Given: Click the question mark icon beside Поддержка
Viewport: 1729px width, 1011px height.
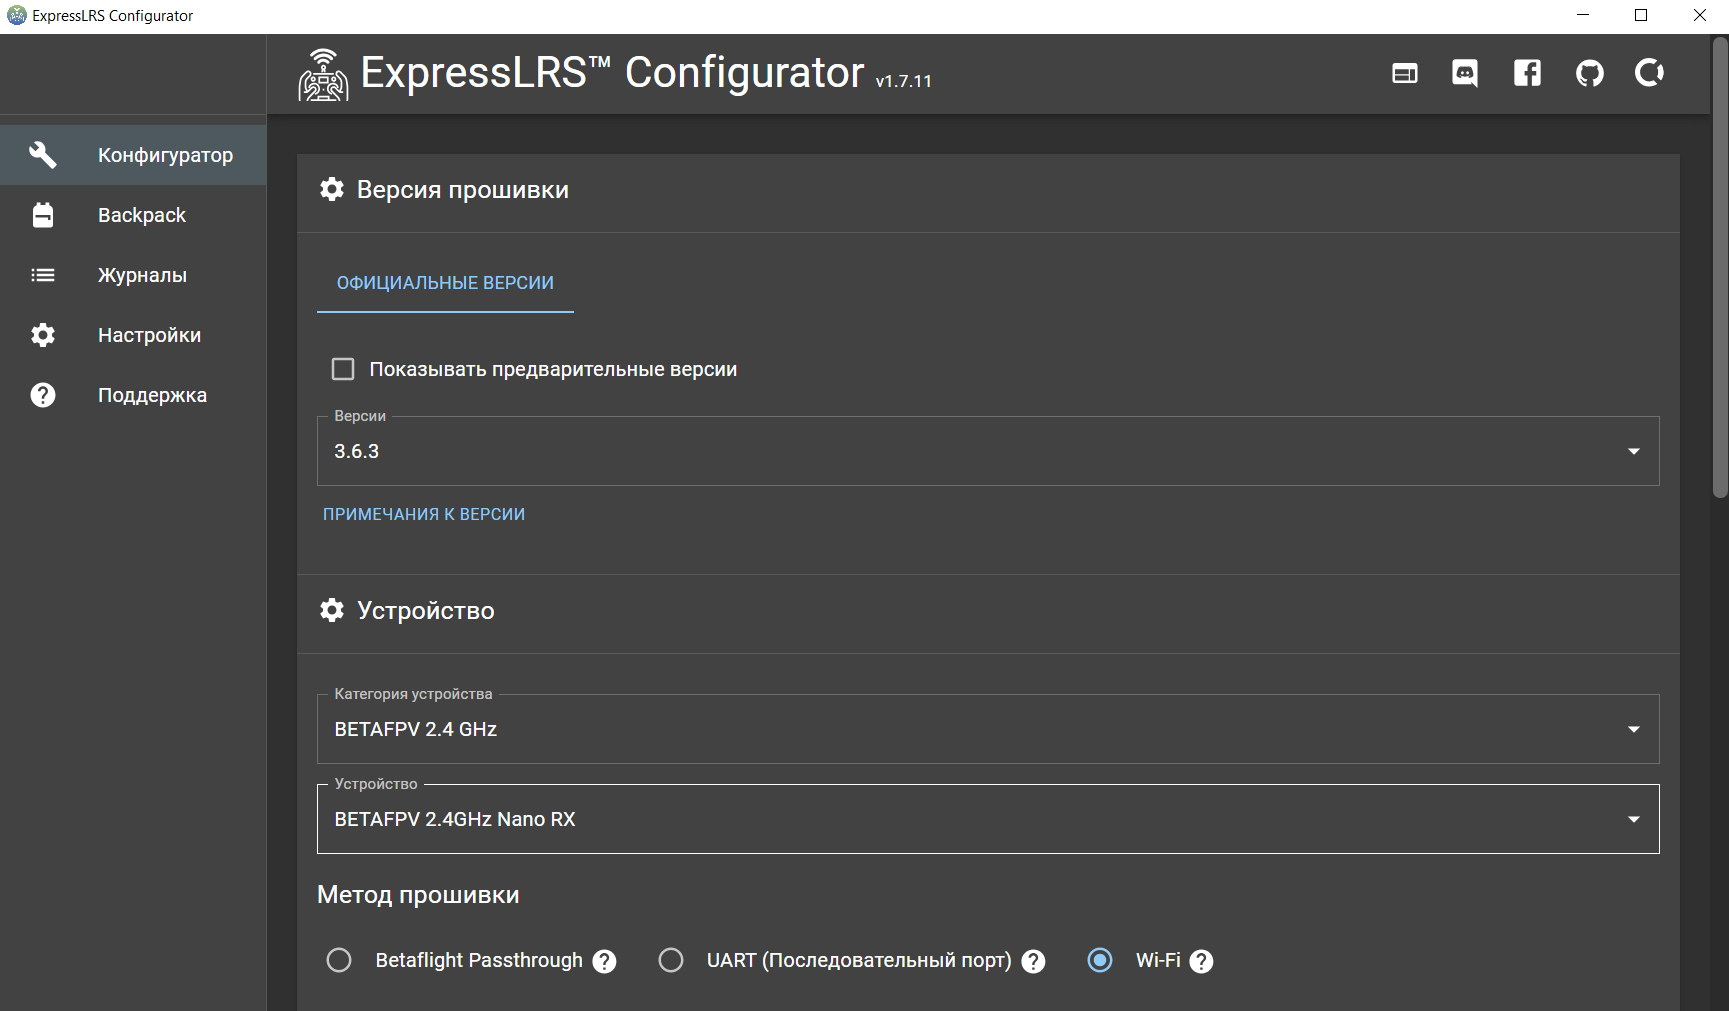Looking at the screenshot, I should (43, 395).
